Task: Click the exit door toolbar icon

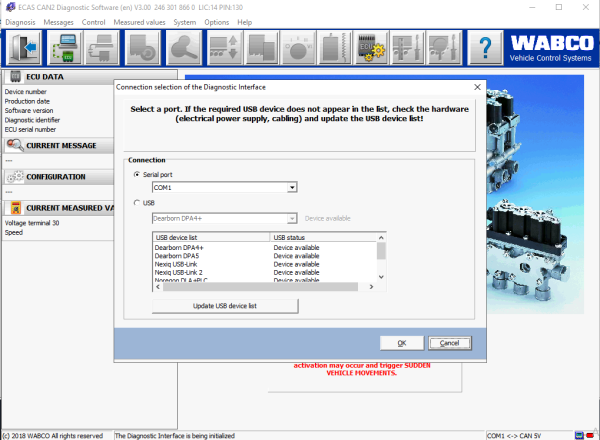Action: (24, 48)
